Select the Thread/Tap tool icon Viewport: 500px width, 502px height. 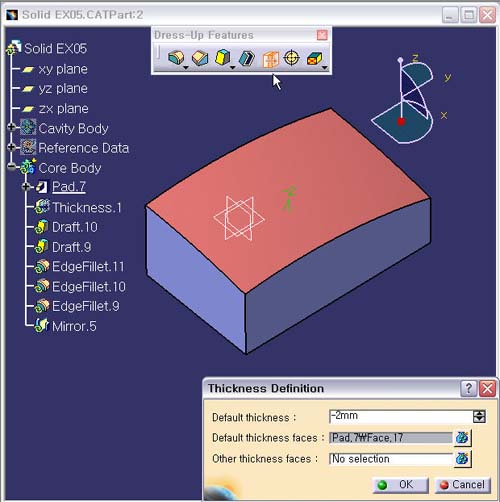coord(292,58)
